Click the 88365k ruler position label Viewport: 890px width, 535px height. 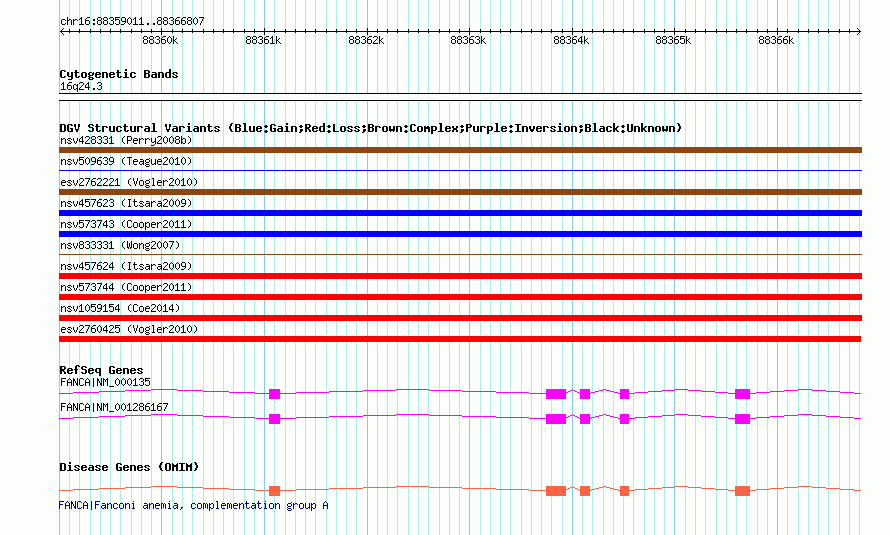coord(673,40)
